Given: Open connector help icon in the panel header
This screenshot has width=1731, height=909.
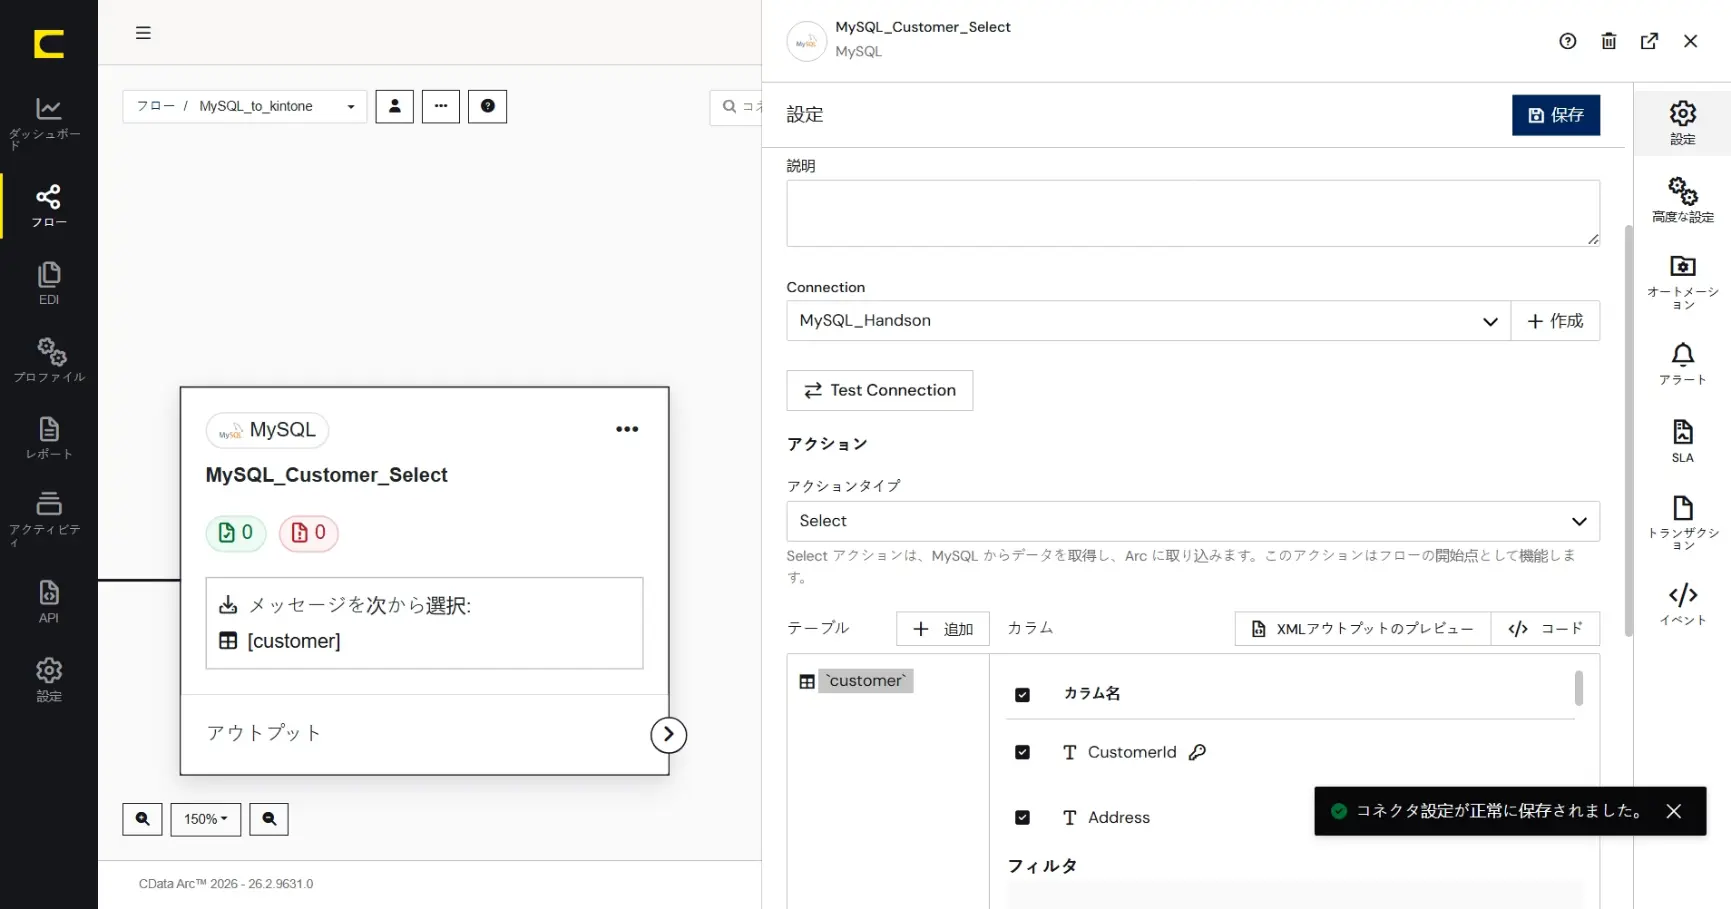Looking at the screenshot, I should click(1568, 41).
